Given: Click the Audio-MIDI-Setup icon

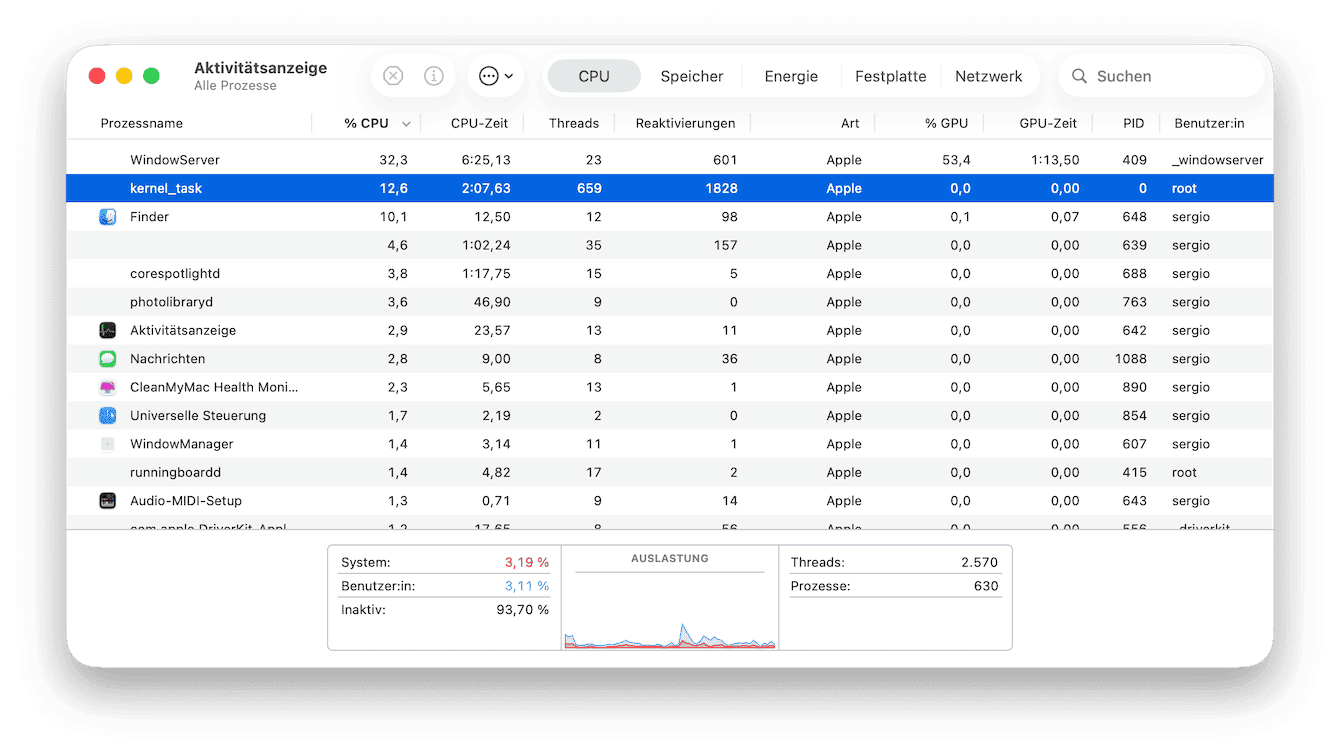Looking at the screenshot, I should pyautogui.click(x=108, y=501).
